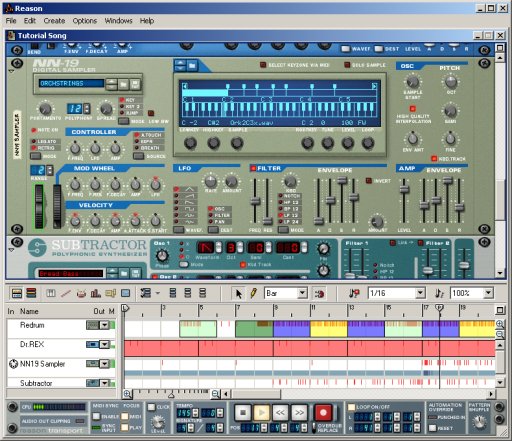The image size is (512, 441).
Task: Open Subtractor track output dropdown
Action: pos(105,383)
